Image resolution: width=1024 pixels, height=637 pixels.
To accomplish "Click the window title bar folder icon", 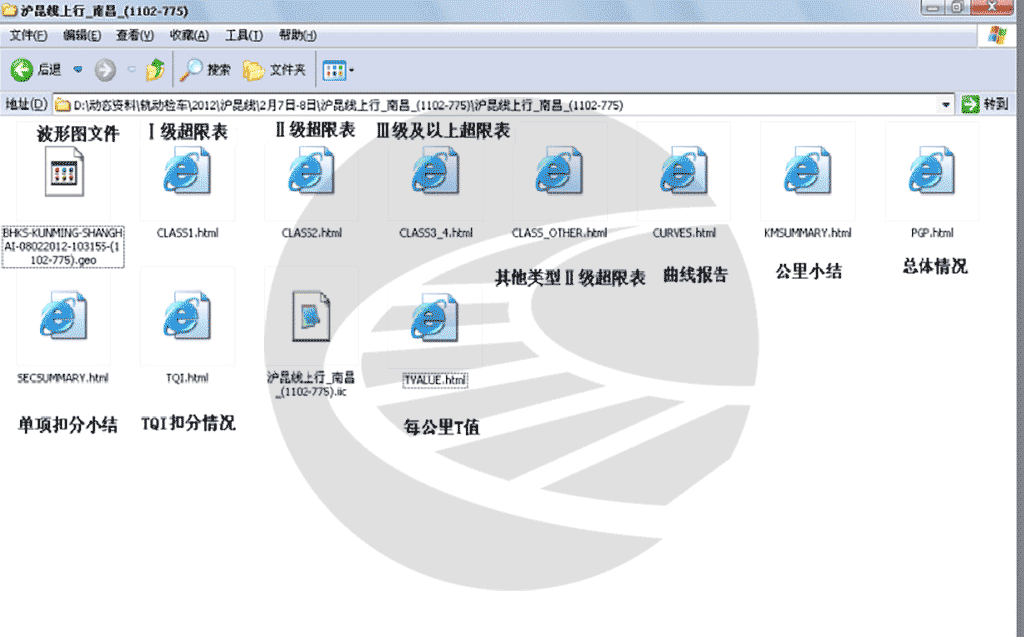I will (9, 10).
